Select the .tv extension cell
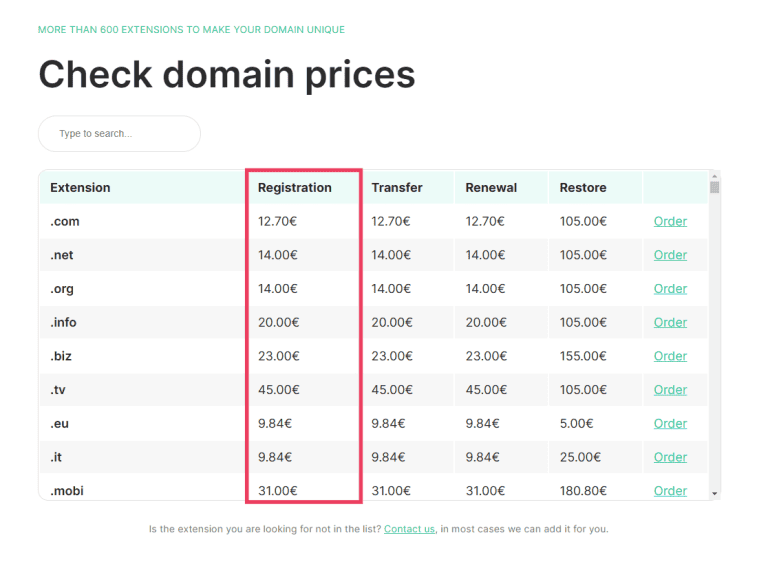 click(142, 390)
